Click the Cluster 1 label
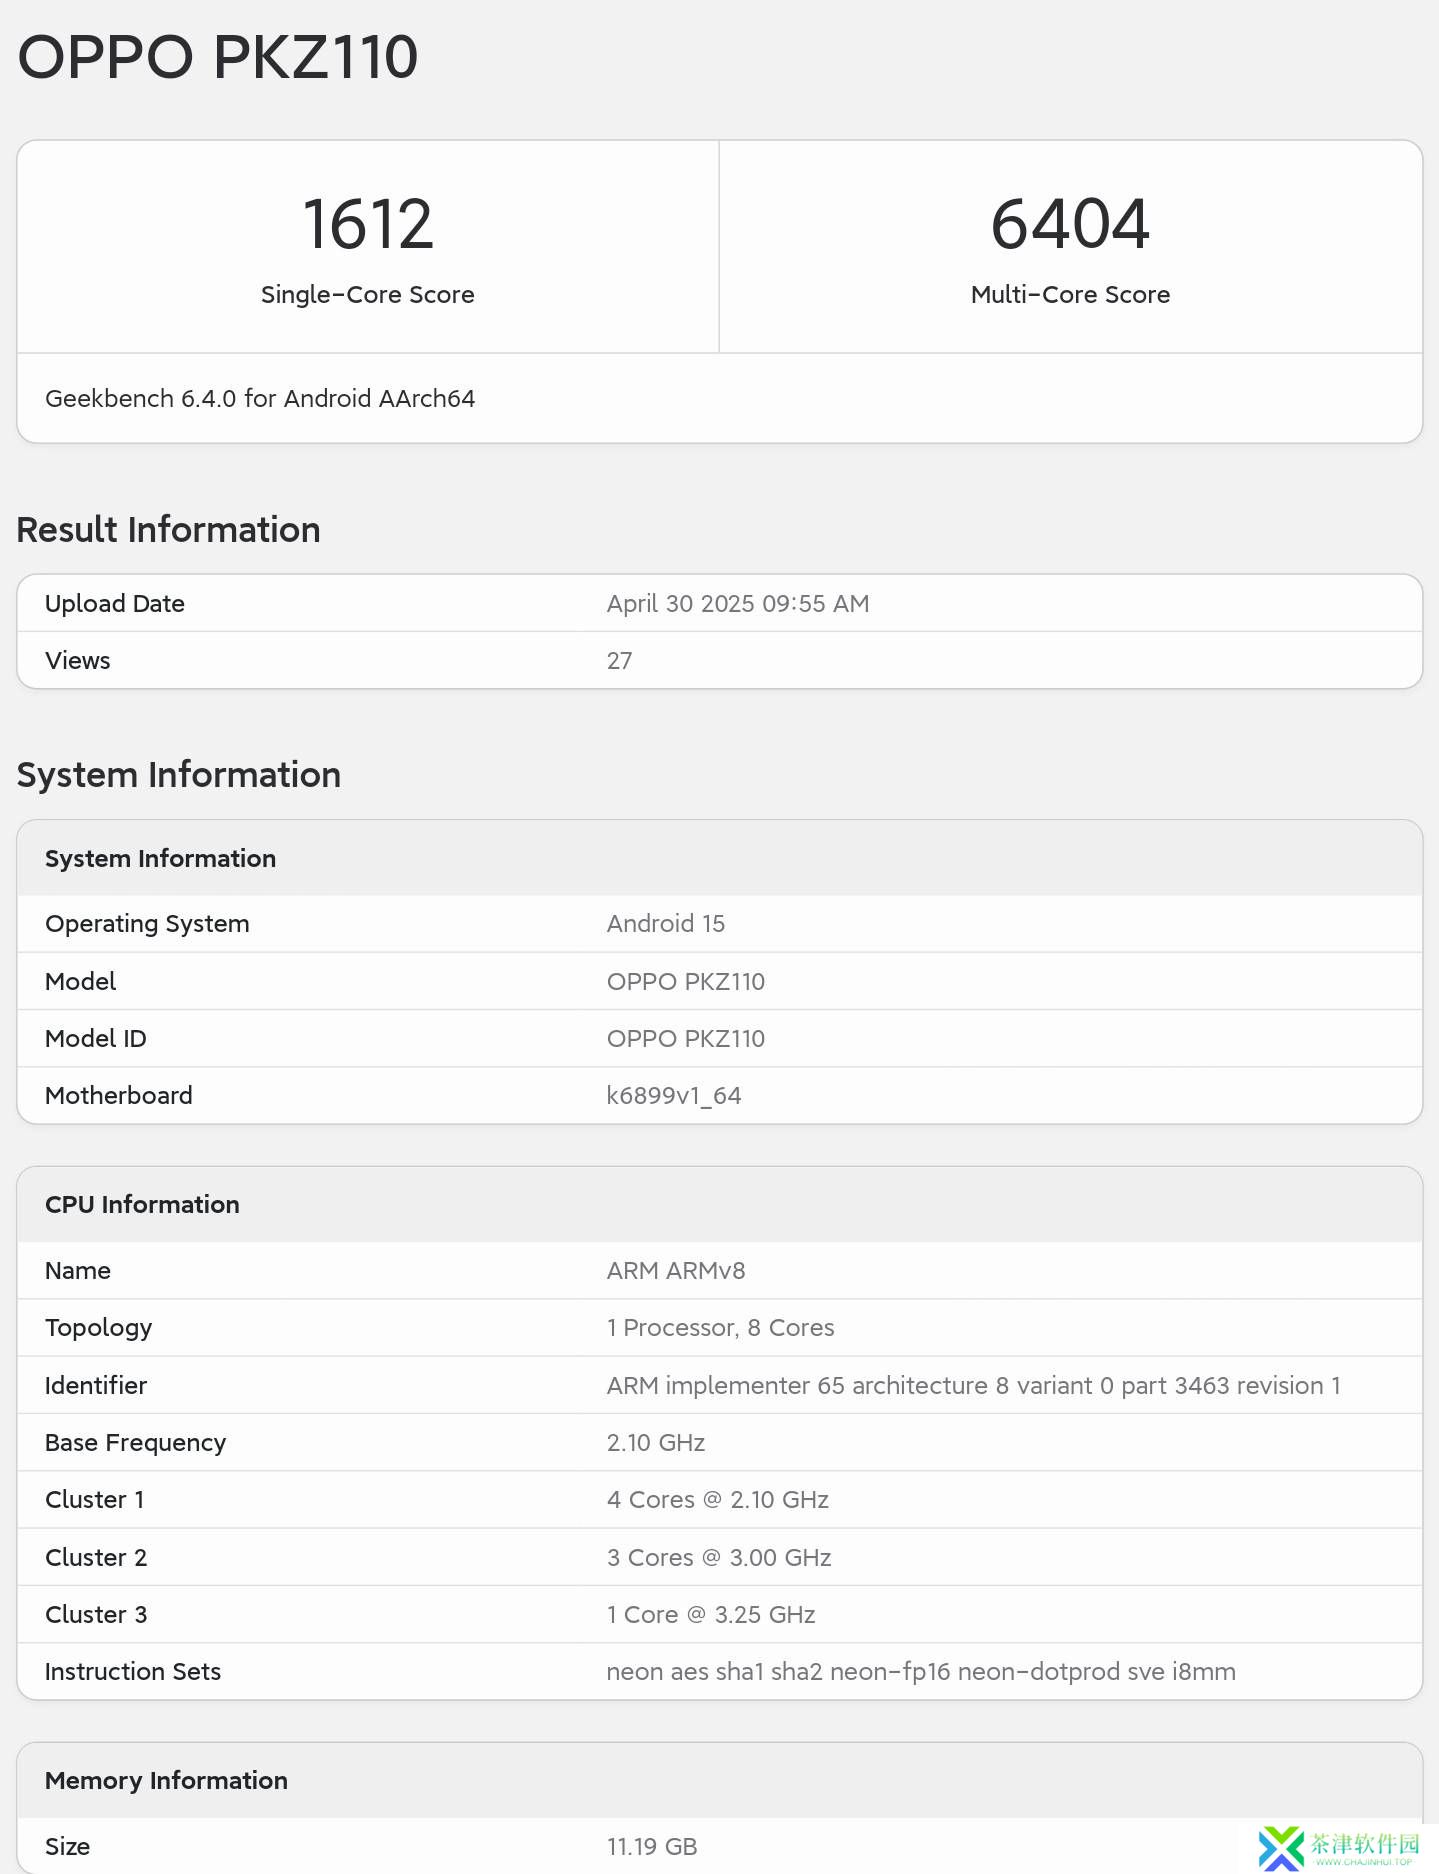Screen dimensions: 1439x1874 pos(95,1500)
